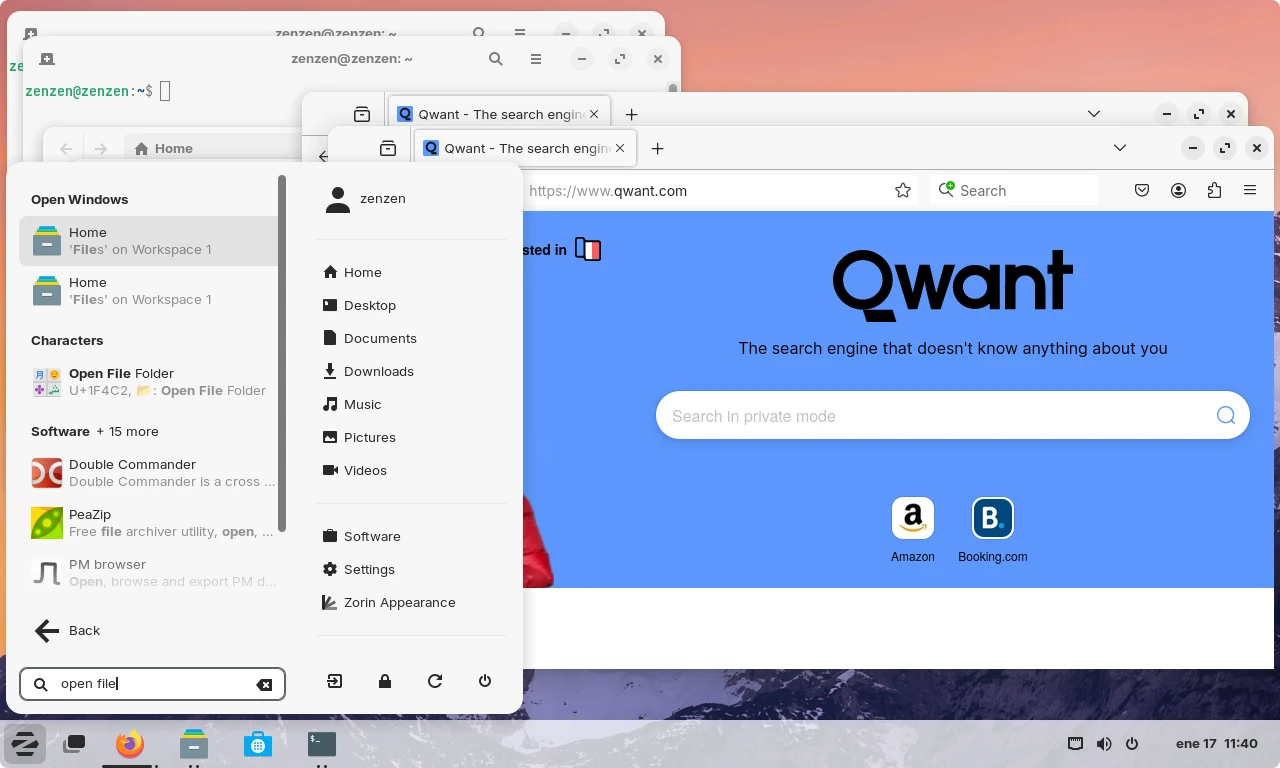Select the PM browser software result
Viewport: 1280px width, 768px height.
[x=148, y=573]
